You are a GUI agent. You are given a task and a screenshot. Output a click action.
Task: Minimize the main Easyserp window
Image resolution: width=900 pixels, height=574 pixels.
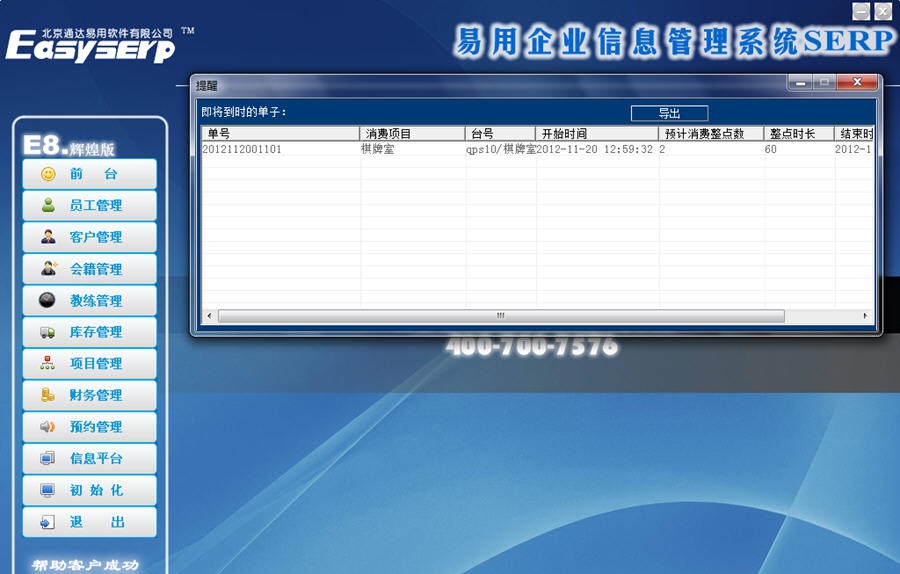(861, 11)
